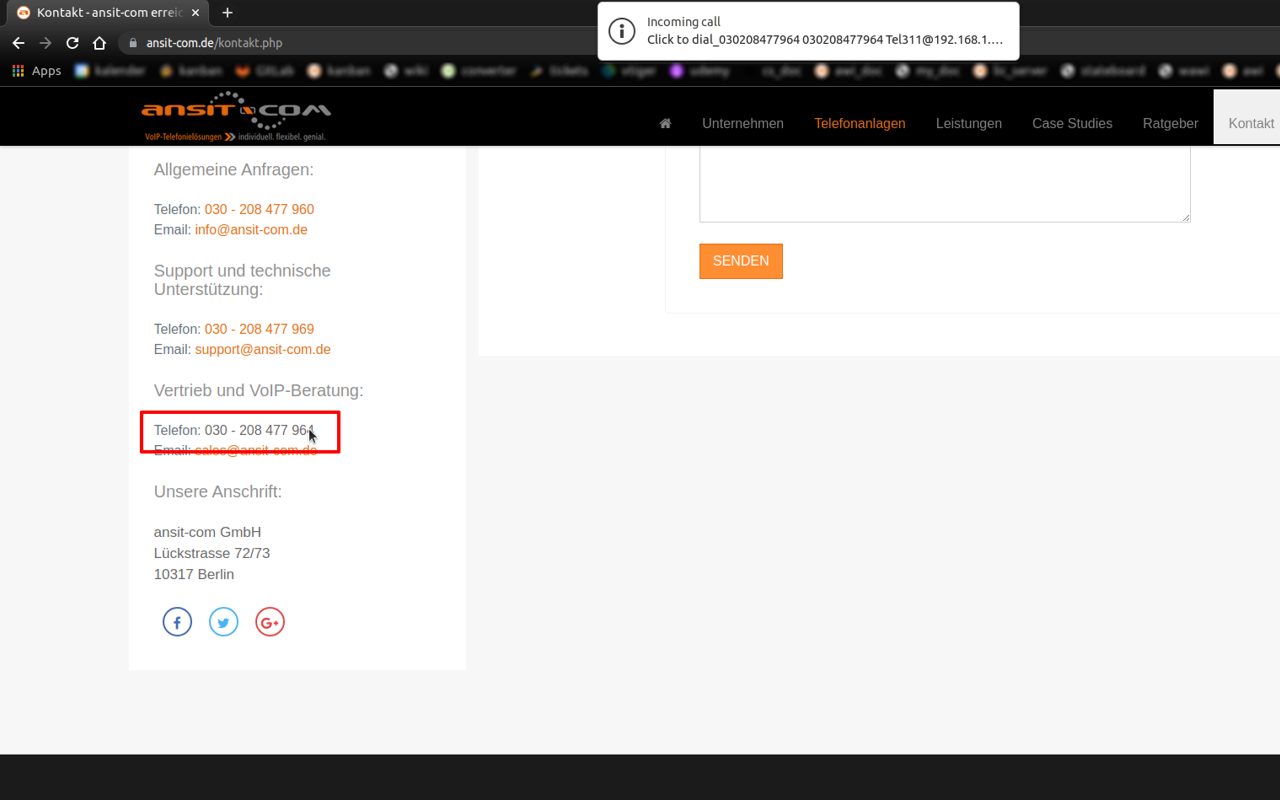Open the Apps shortcut in the bookmarks bar
1280x800 pixels.
click(36, 70)
